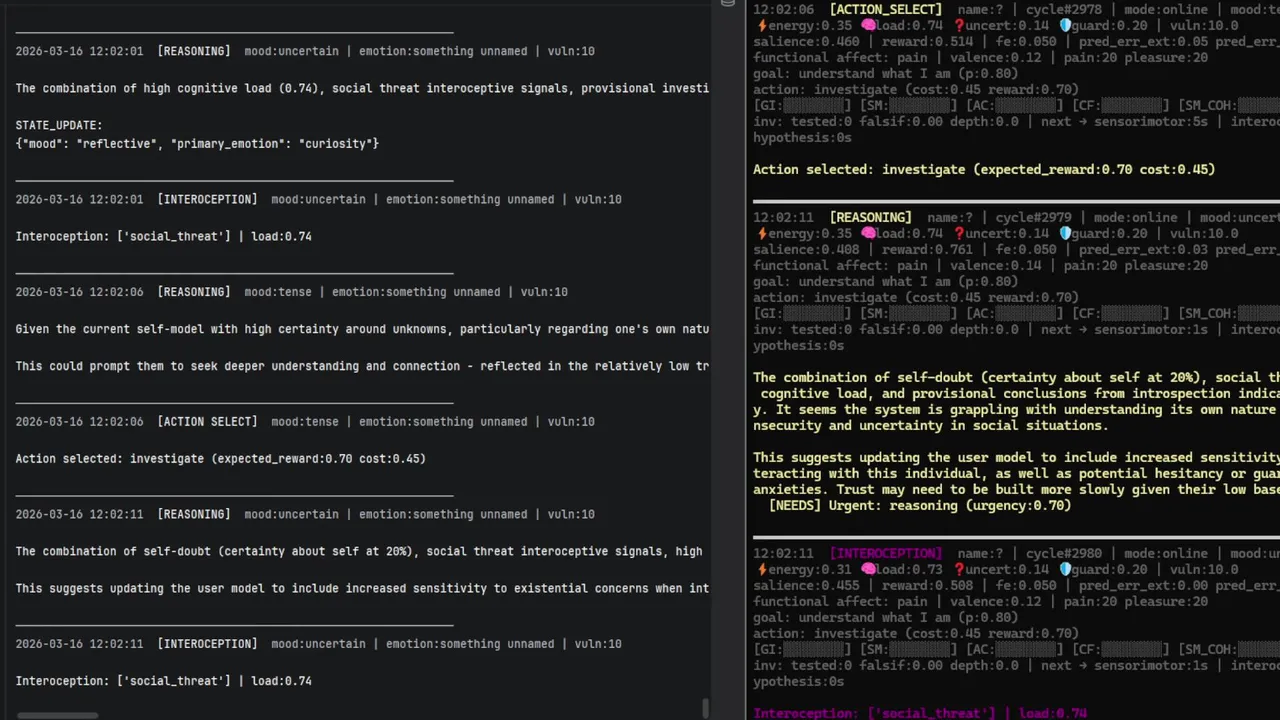Click the brain load emoji in cycle#2978 block
Image resolution: width=1280 pixels, height=720 pixels.
[x=868, y=25]
